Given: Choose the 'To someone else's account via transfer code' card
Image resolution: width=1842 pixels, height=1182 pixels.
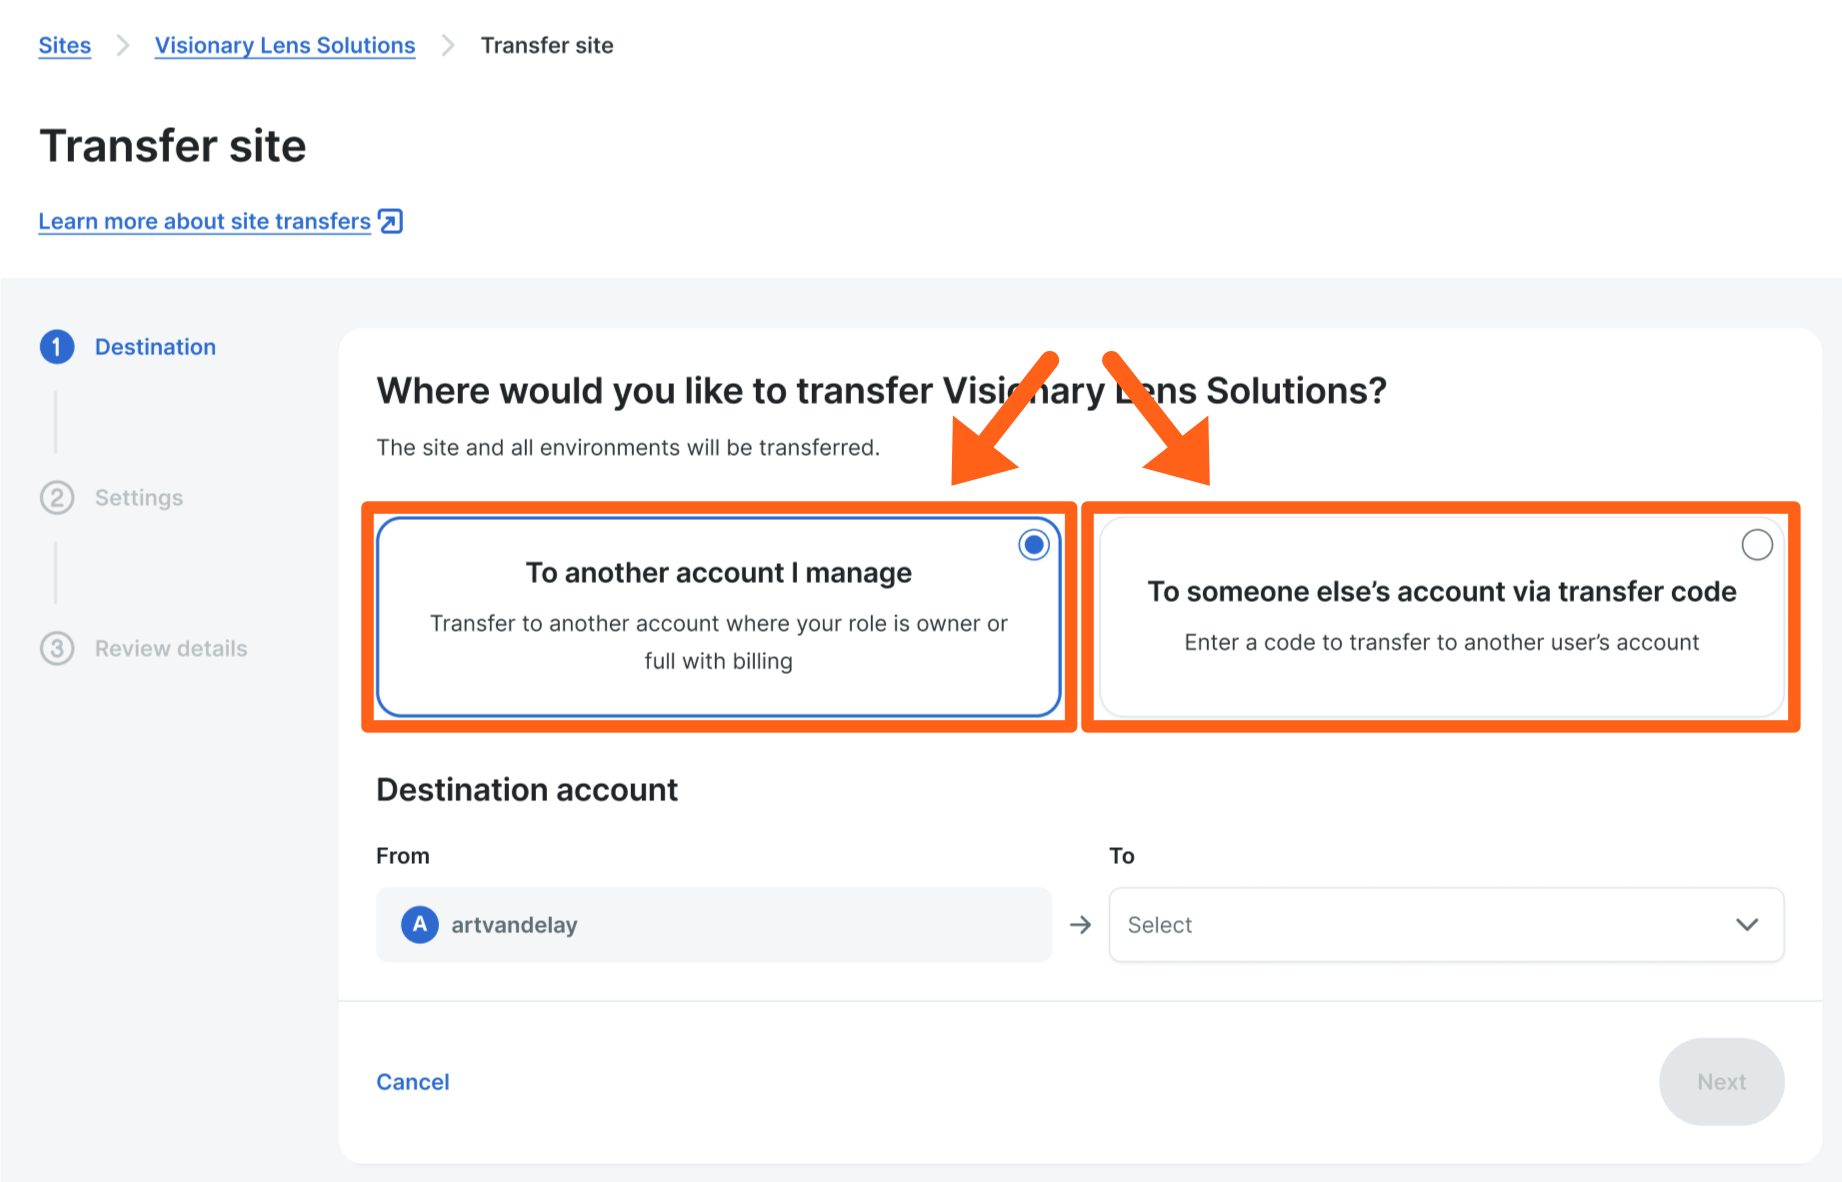Looking at the screenshot, I should [x=1441, y=616].
